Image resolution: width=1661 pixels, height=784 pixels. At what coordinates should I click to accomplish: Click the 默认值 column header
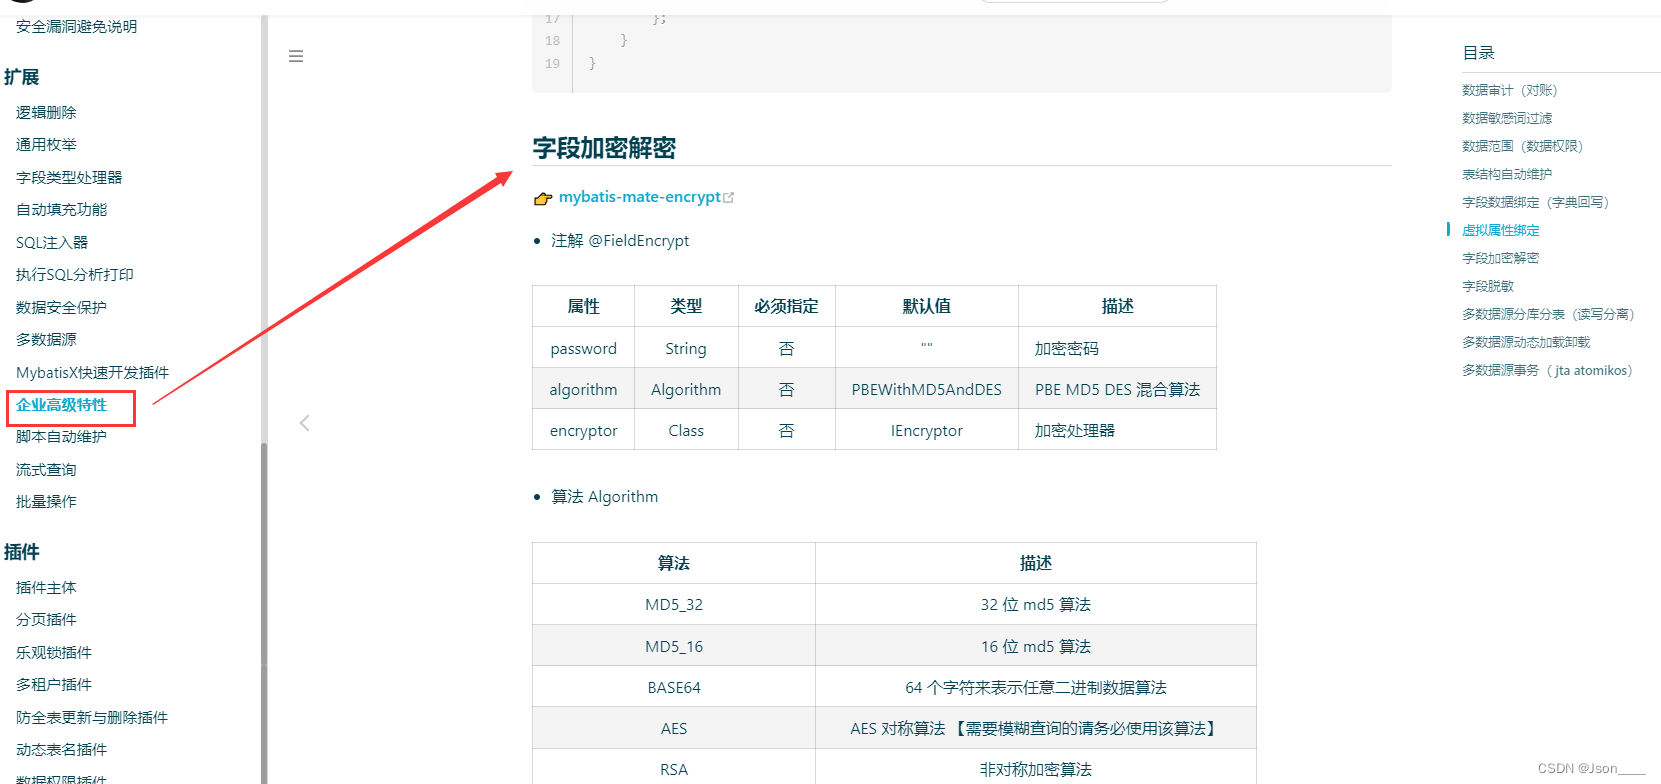(x=927, y=306)
